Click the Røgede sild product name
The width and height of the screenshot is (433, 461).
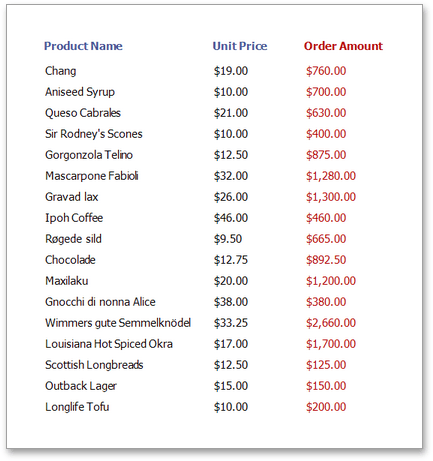(73, 239)
